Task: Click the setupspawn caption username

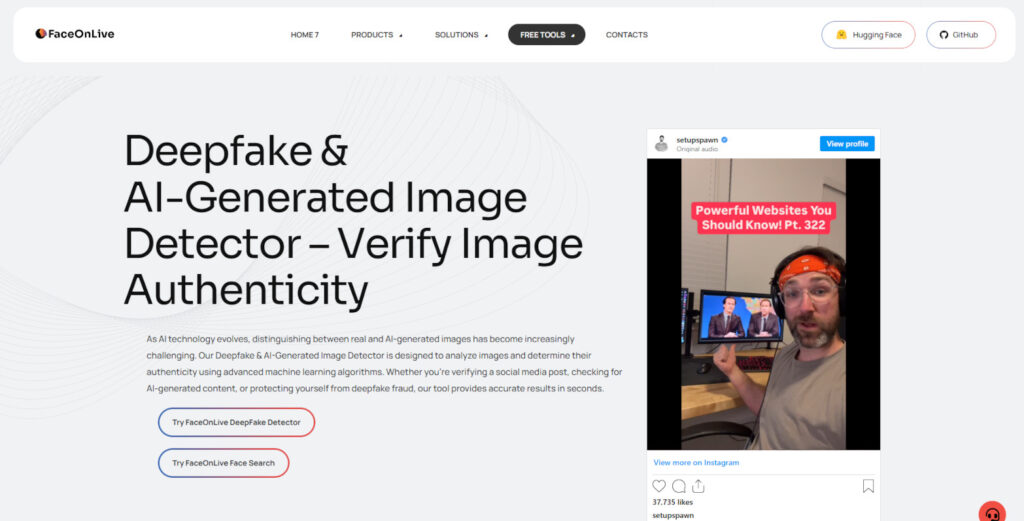Action: (x=673, y=515)
